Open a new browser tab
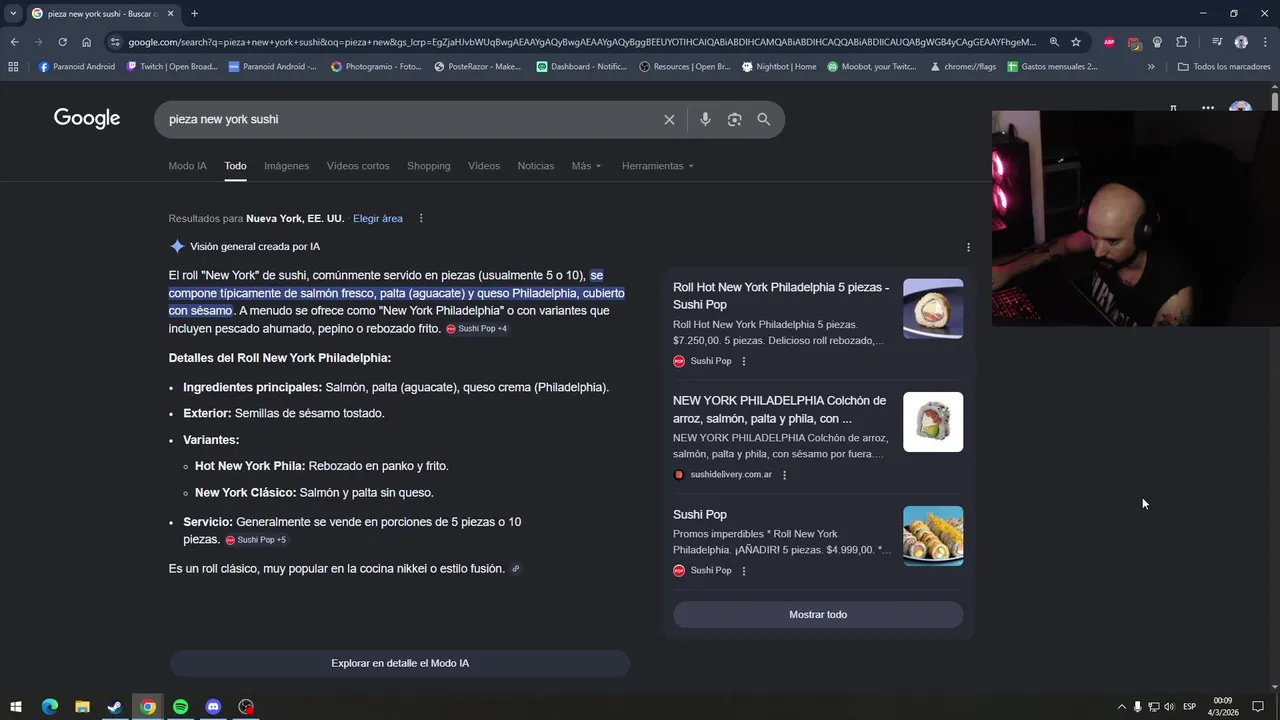1280x720 pixels. click(x=194, y=14)
